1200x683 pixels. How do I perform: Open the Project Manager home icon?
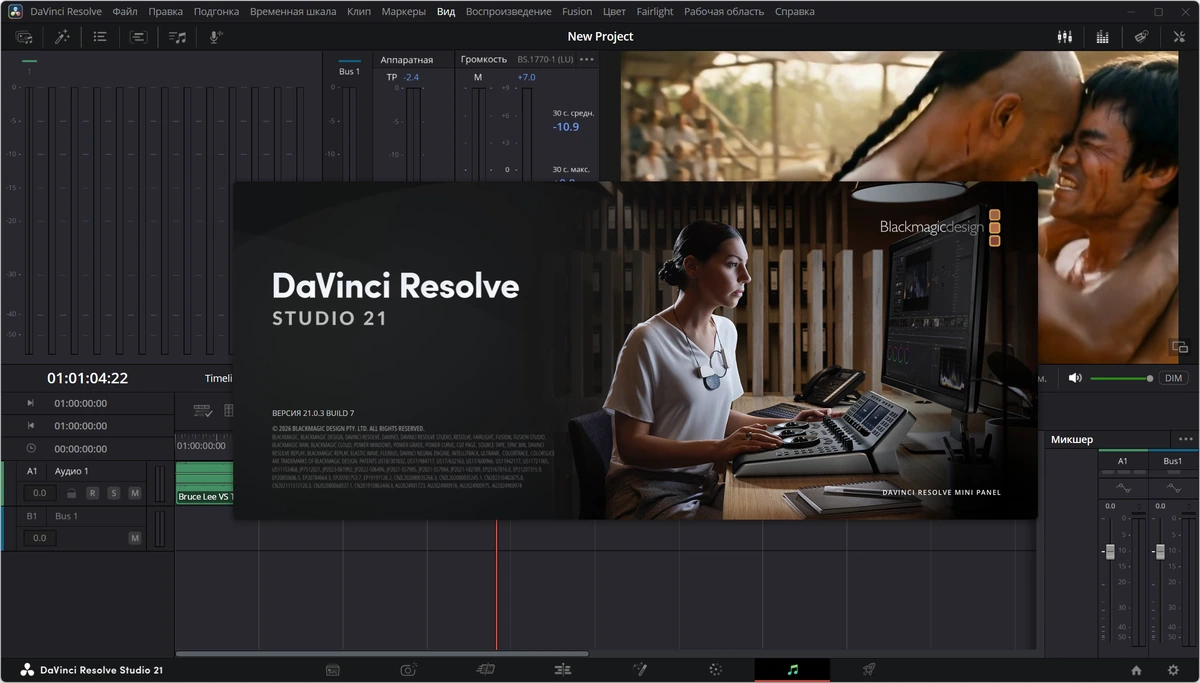[1136, 670]
